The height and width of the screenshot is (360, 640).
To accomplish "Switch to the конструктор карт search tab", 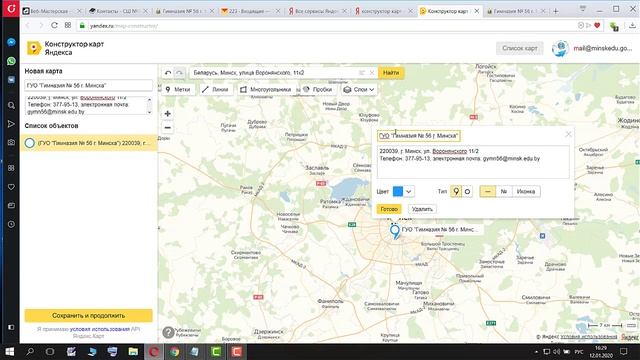I will click(x=383, y=11).
